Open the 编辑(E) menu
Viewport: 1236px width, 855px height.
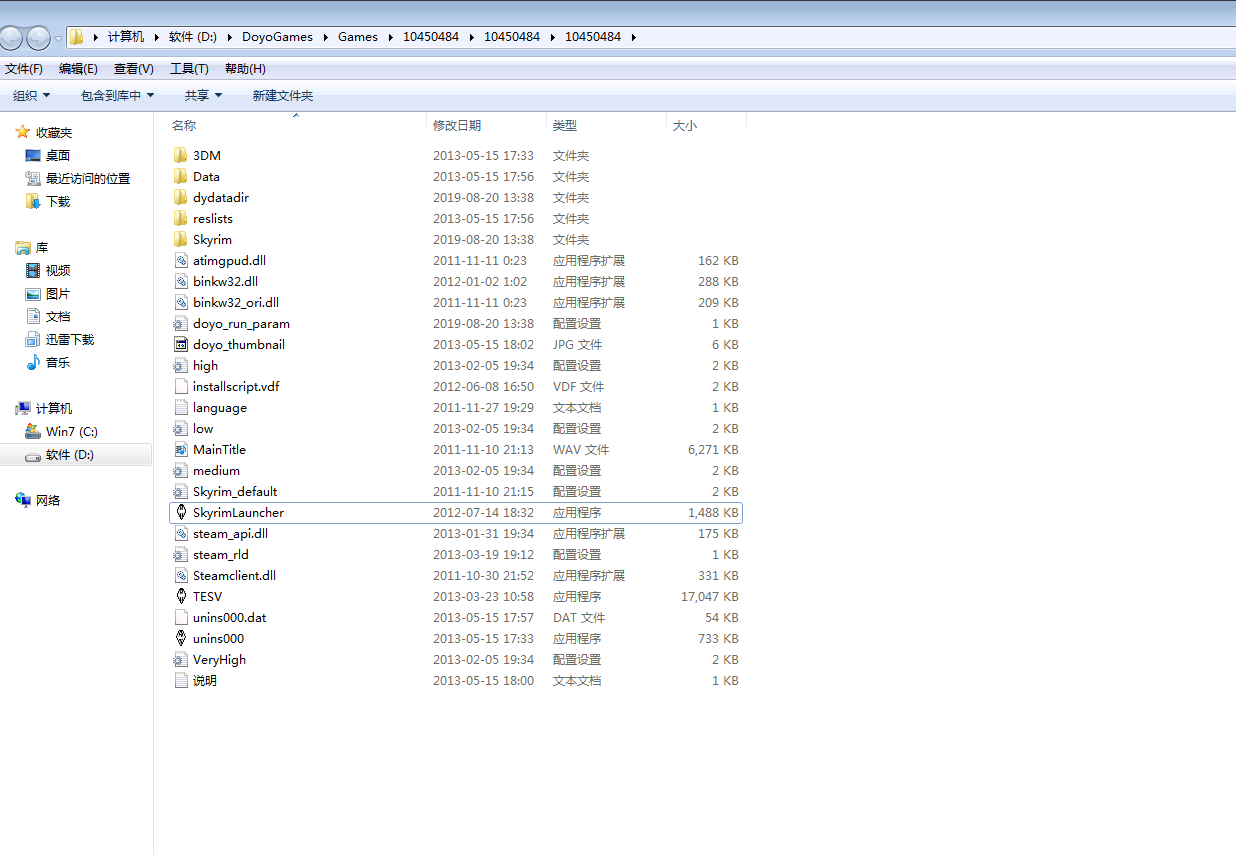[78, 68]
